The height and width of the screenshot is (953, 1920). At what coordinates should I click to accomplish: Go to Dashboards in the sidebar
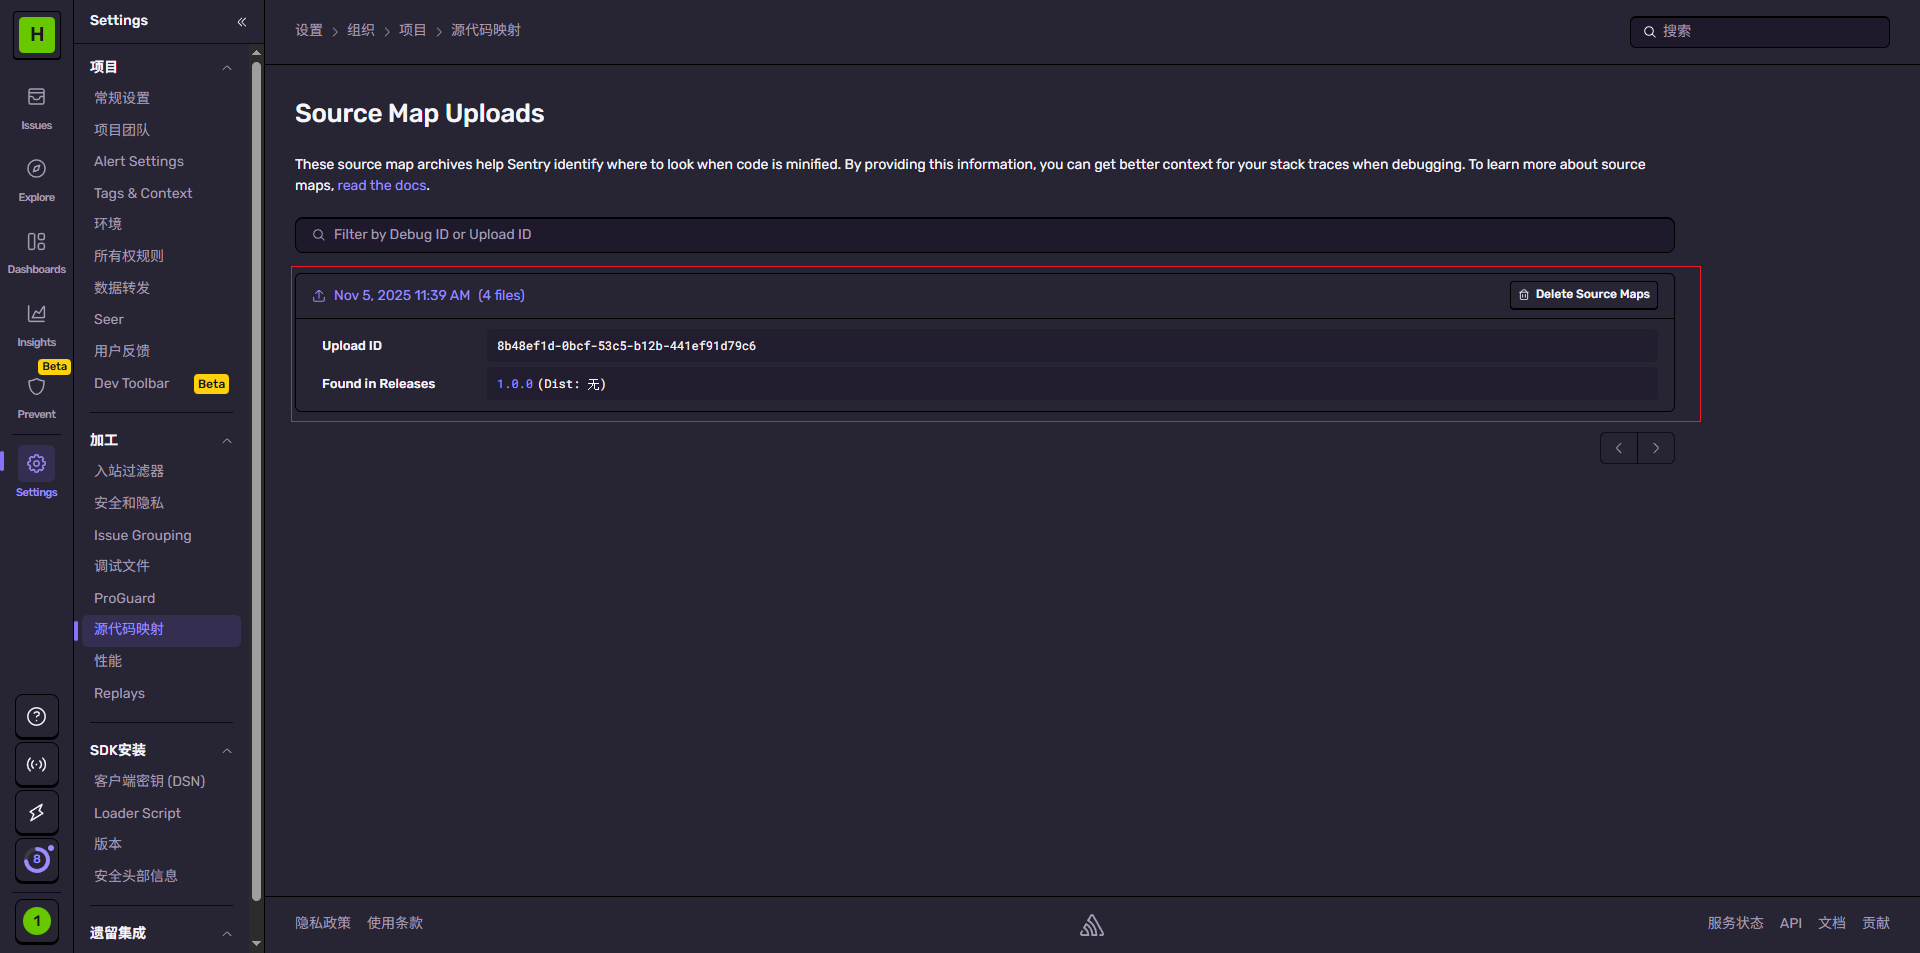tap(36, 251)
